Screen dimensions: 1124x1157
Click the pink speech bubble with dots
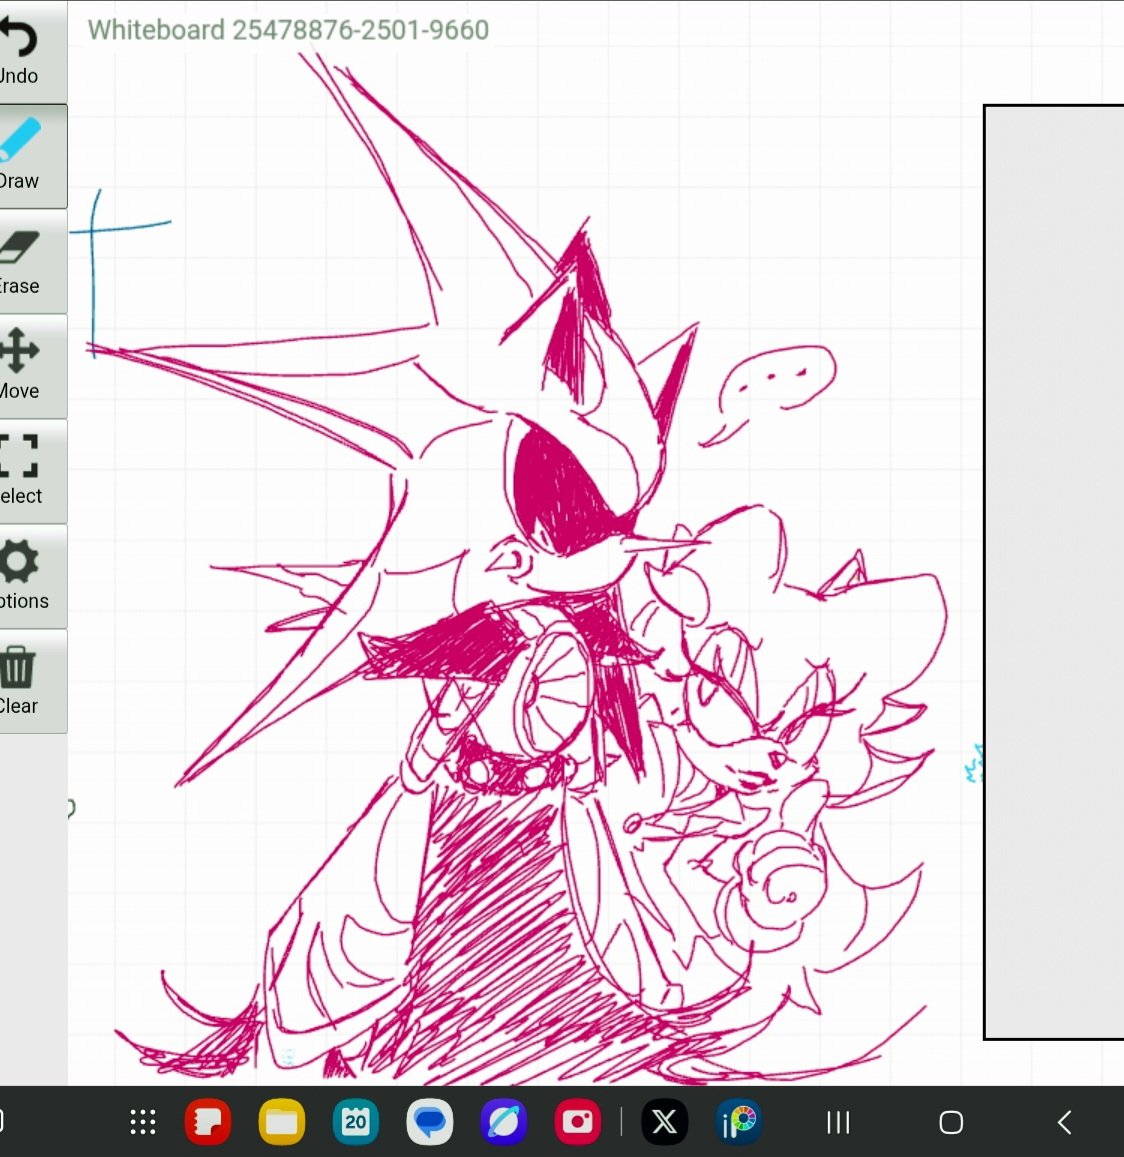coord(769,395)
